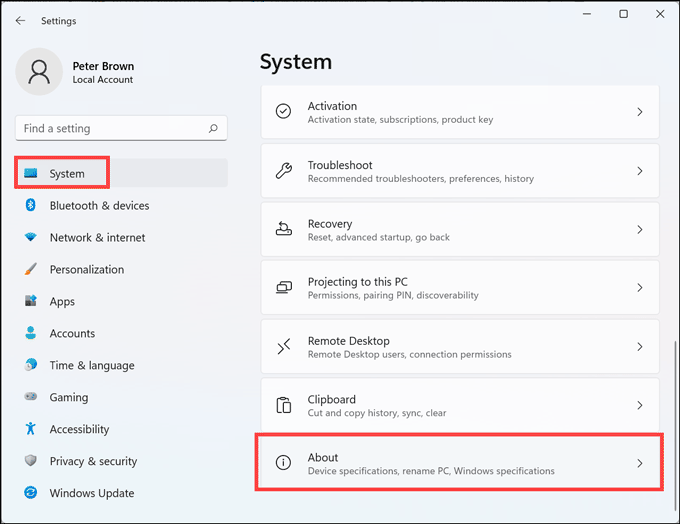Focus the Find a setting field
This screenshot has height=524, width=680.
tap(121, 128)
